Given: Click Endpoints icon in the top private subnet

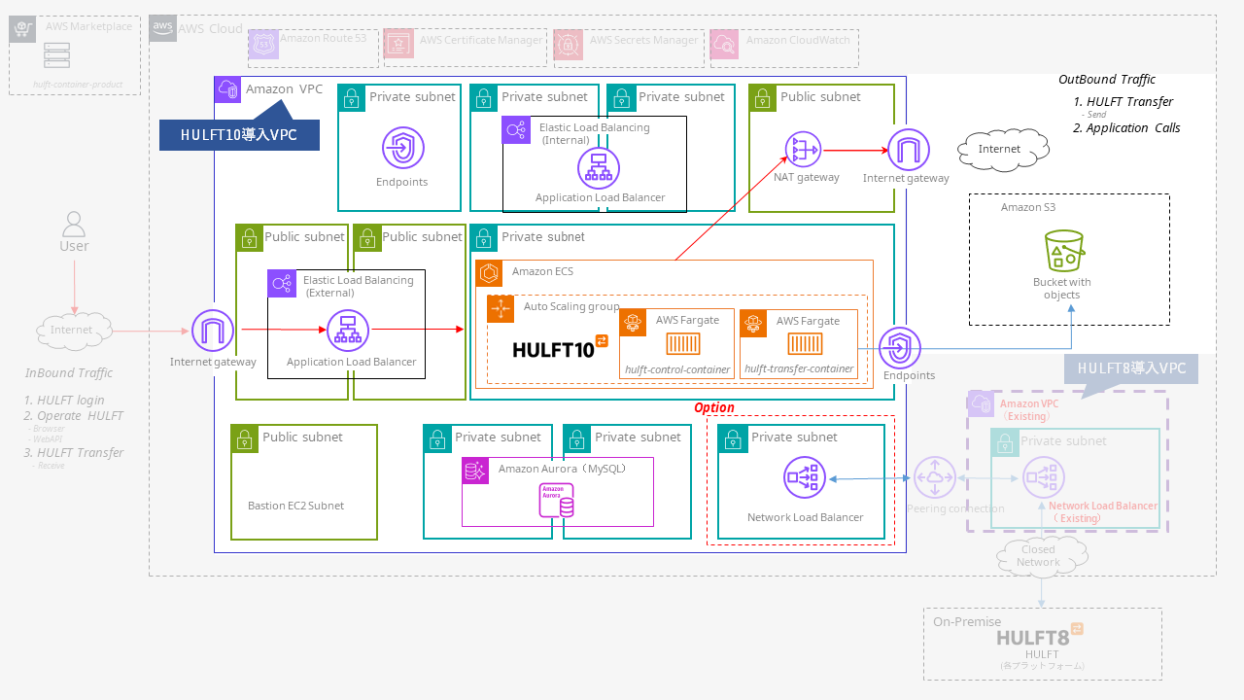Looking at the screenshot, I should 403,148.
